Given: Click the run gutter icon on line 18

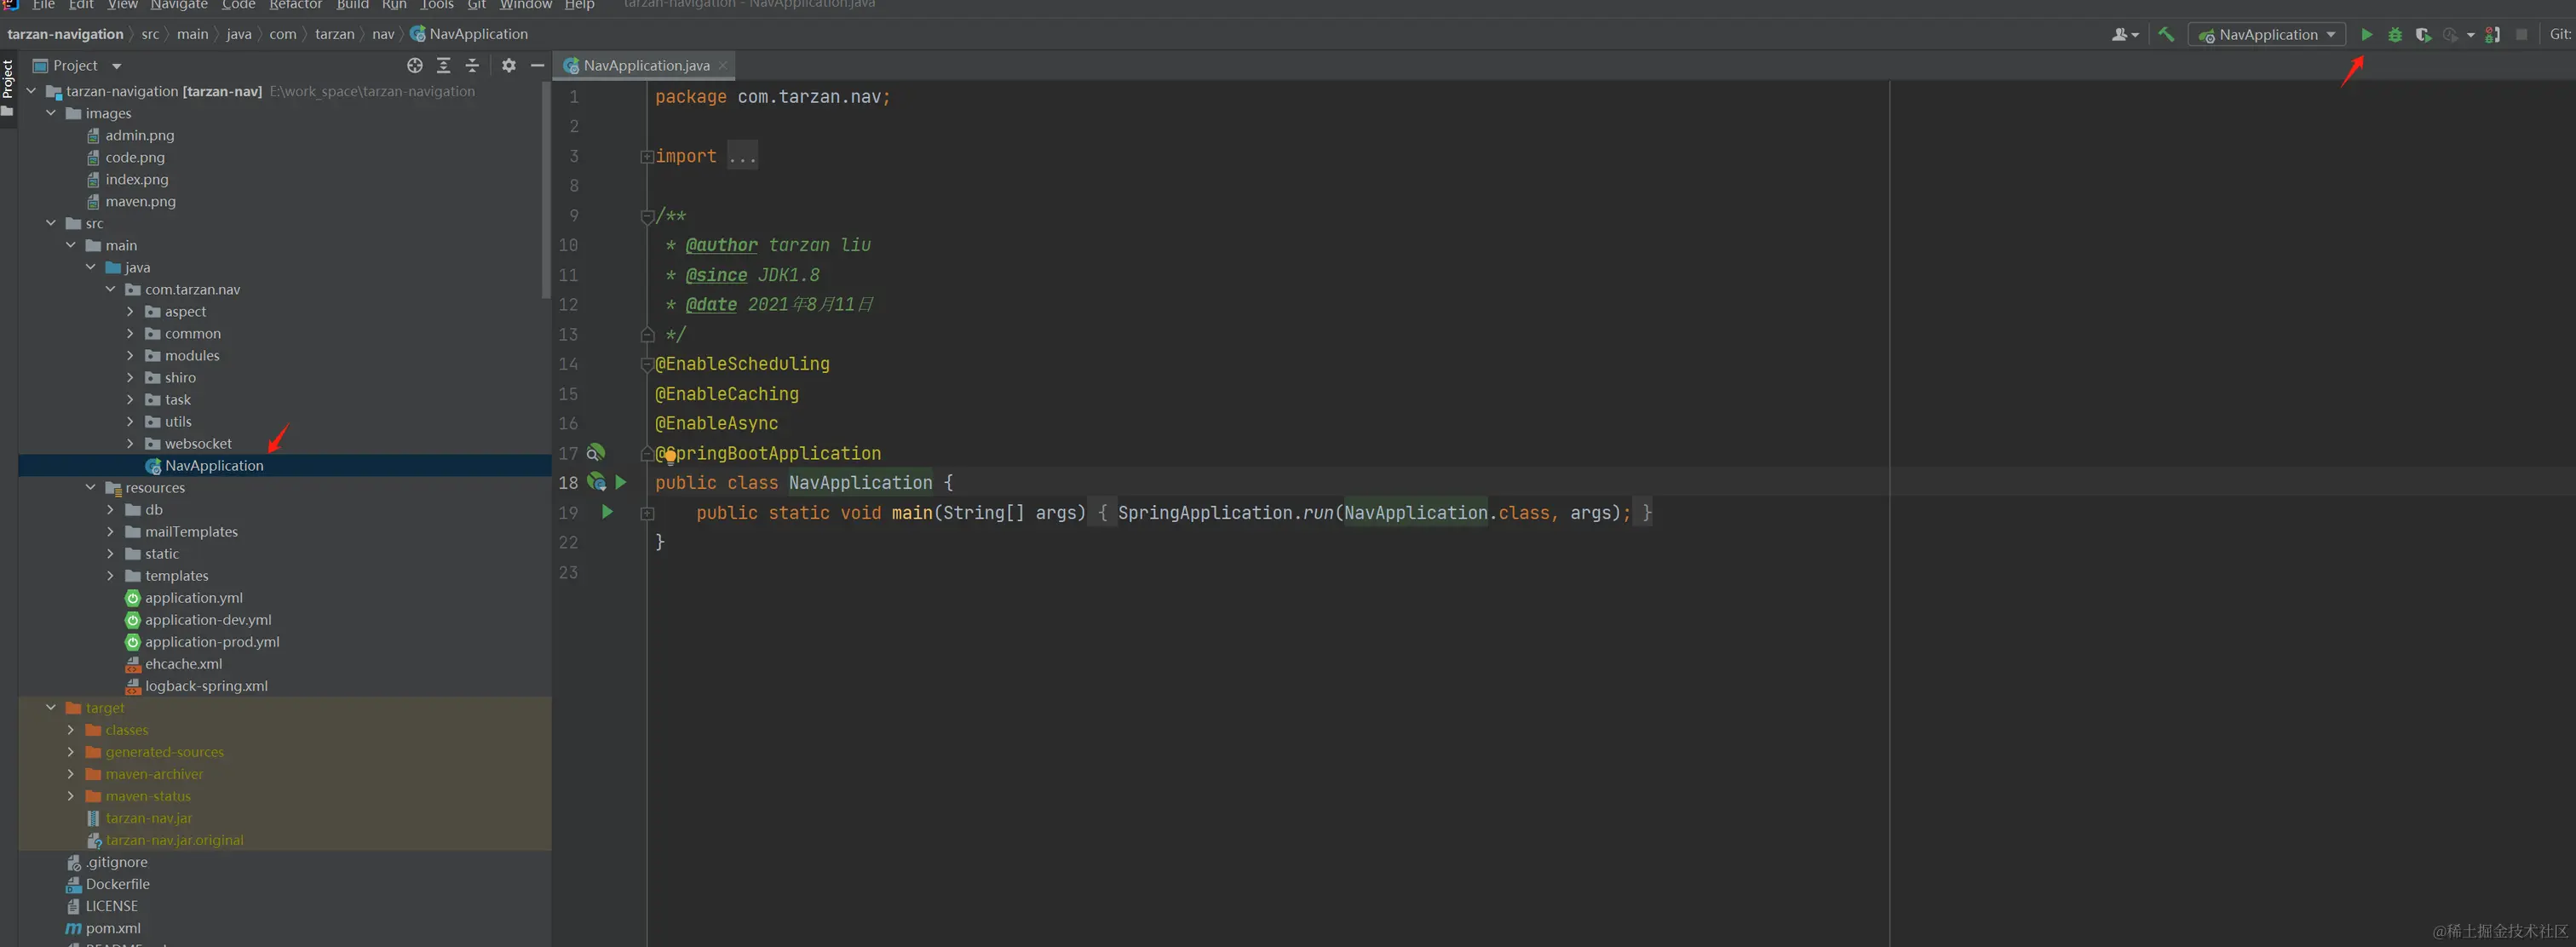Looking at the screenshot, I should point(620,482).
